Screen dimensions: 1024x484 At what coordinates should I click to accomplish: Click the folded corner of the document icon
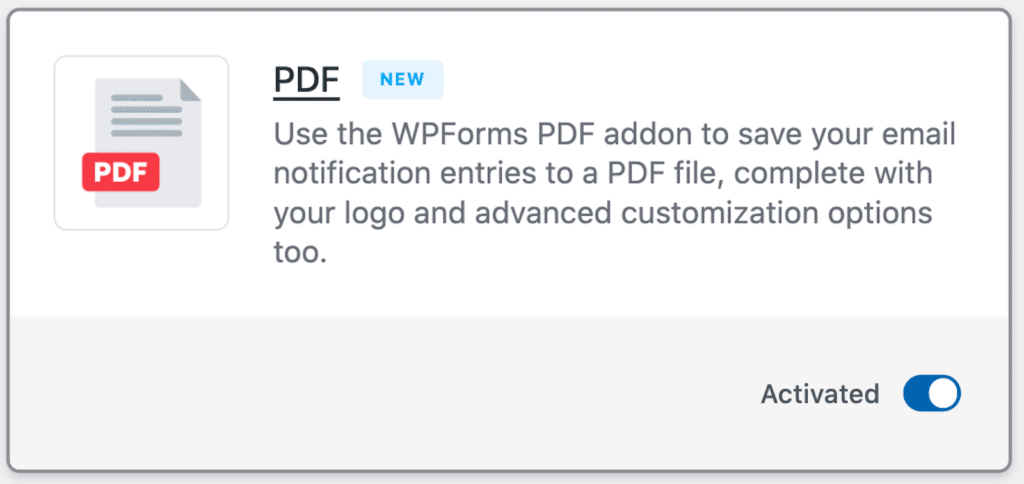191,89
